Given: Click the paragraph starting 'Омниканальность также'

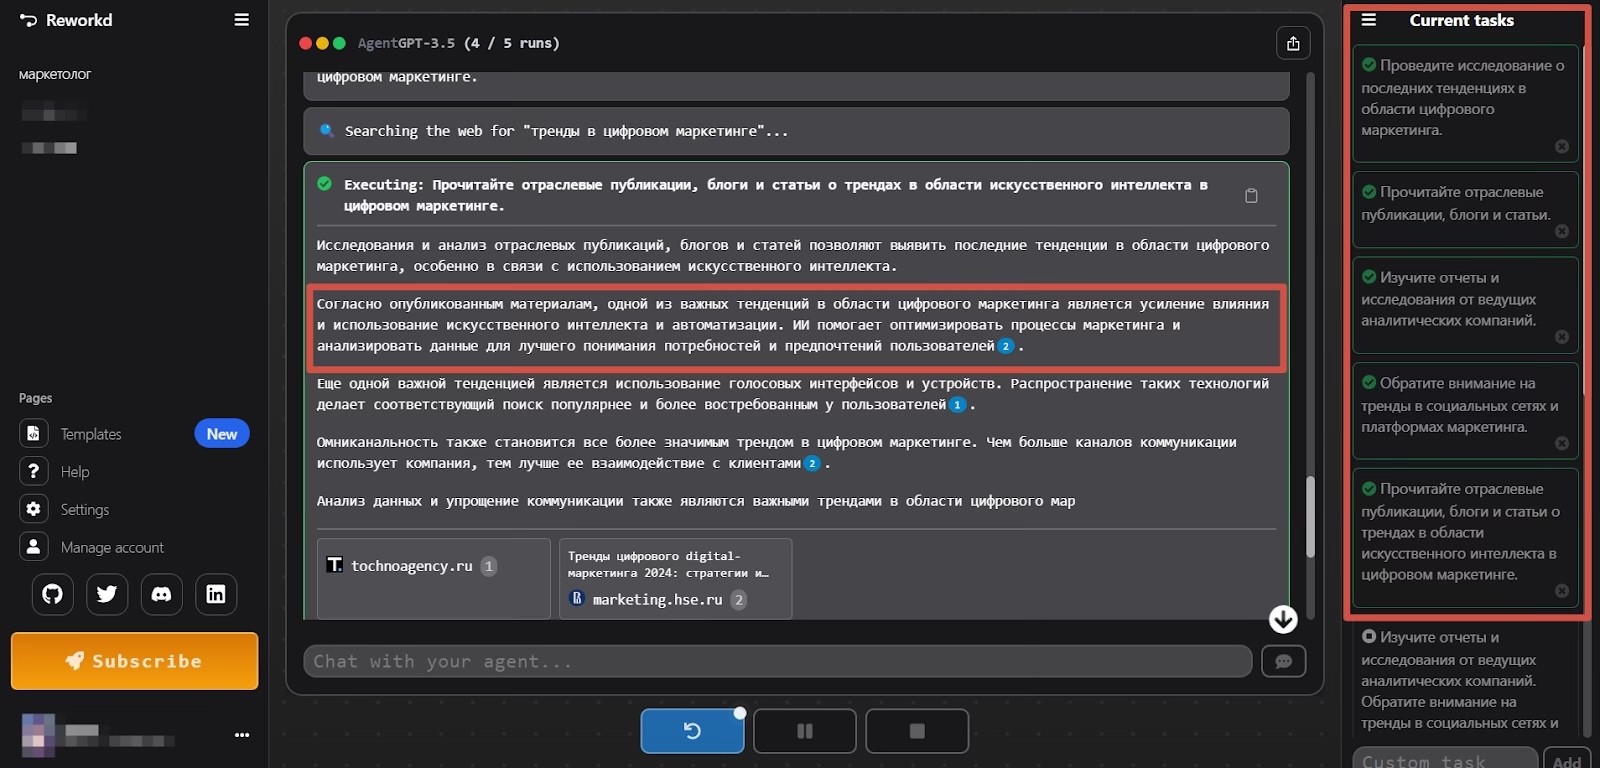Looking at the screenshot, I should click(x=777, y=453).
